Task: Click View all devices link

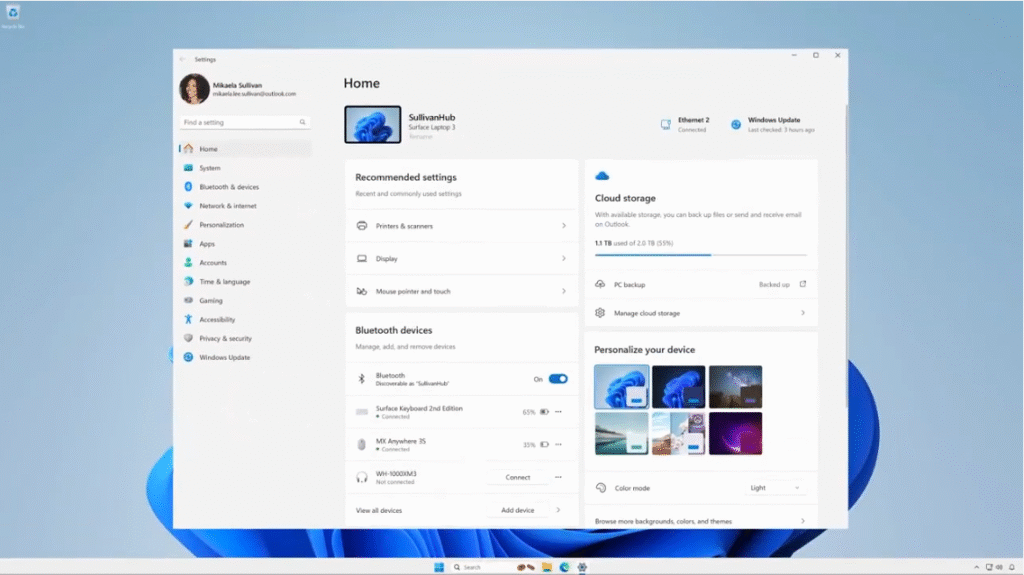Action: (379, 510)
